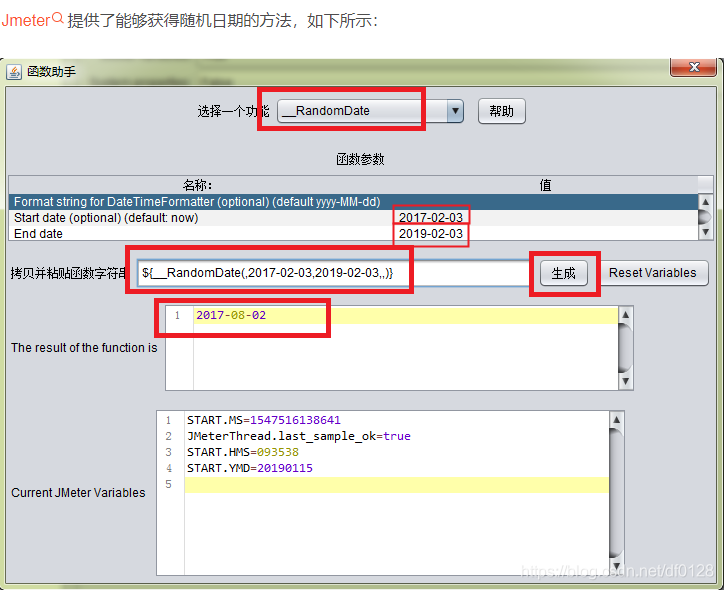Image resolution: width=727 pixels, height=594 pixels.
Task: Click the 名称 column header
Action: [198, 185]
